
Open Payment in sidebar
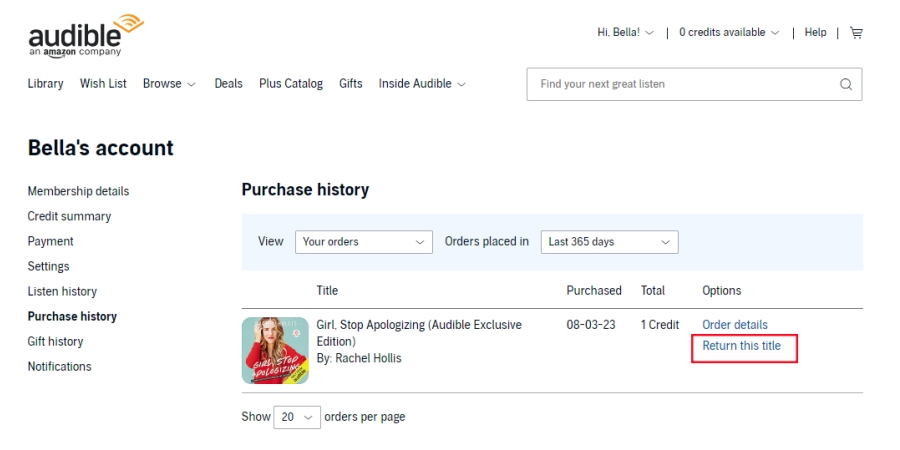(x=51, y=242)
